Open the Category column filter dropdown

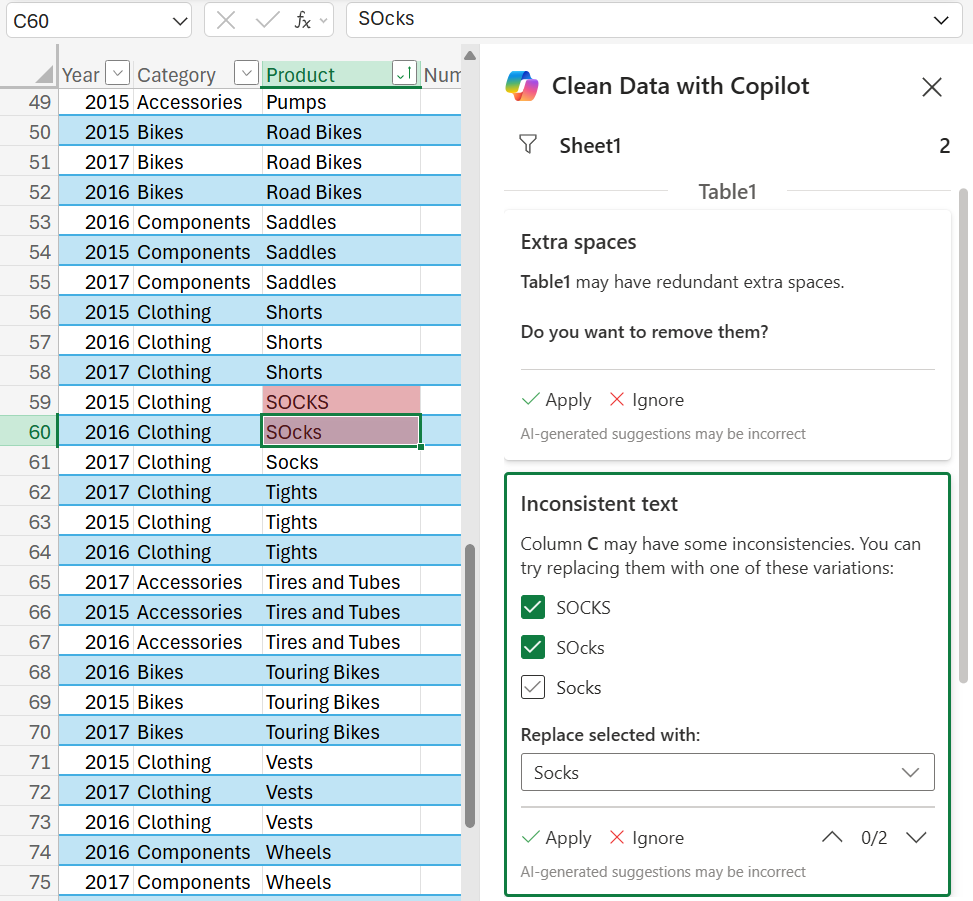(x=246, y=73)
